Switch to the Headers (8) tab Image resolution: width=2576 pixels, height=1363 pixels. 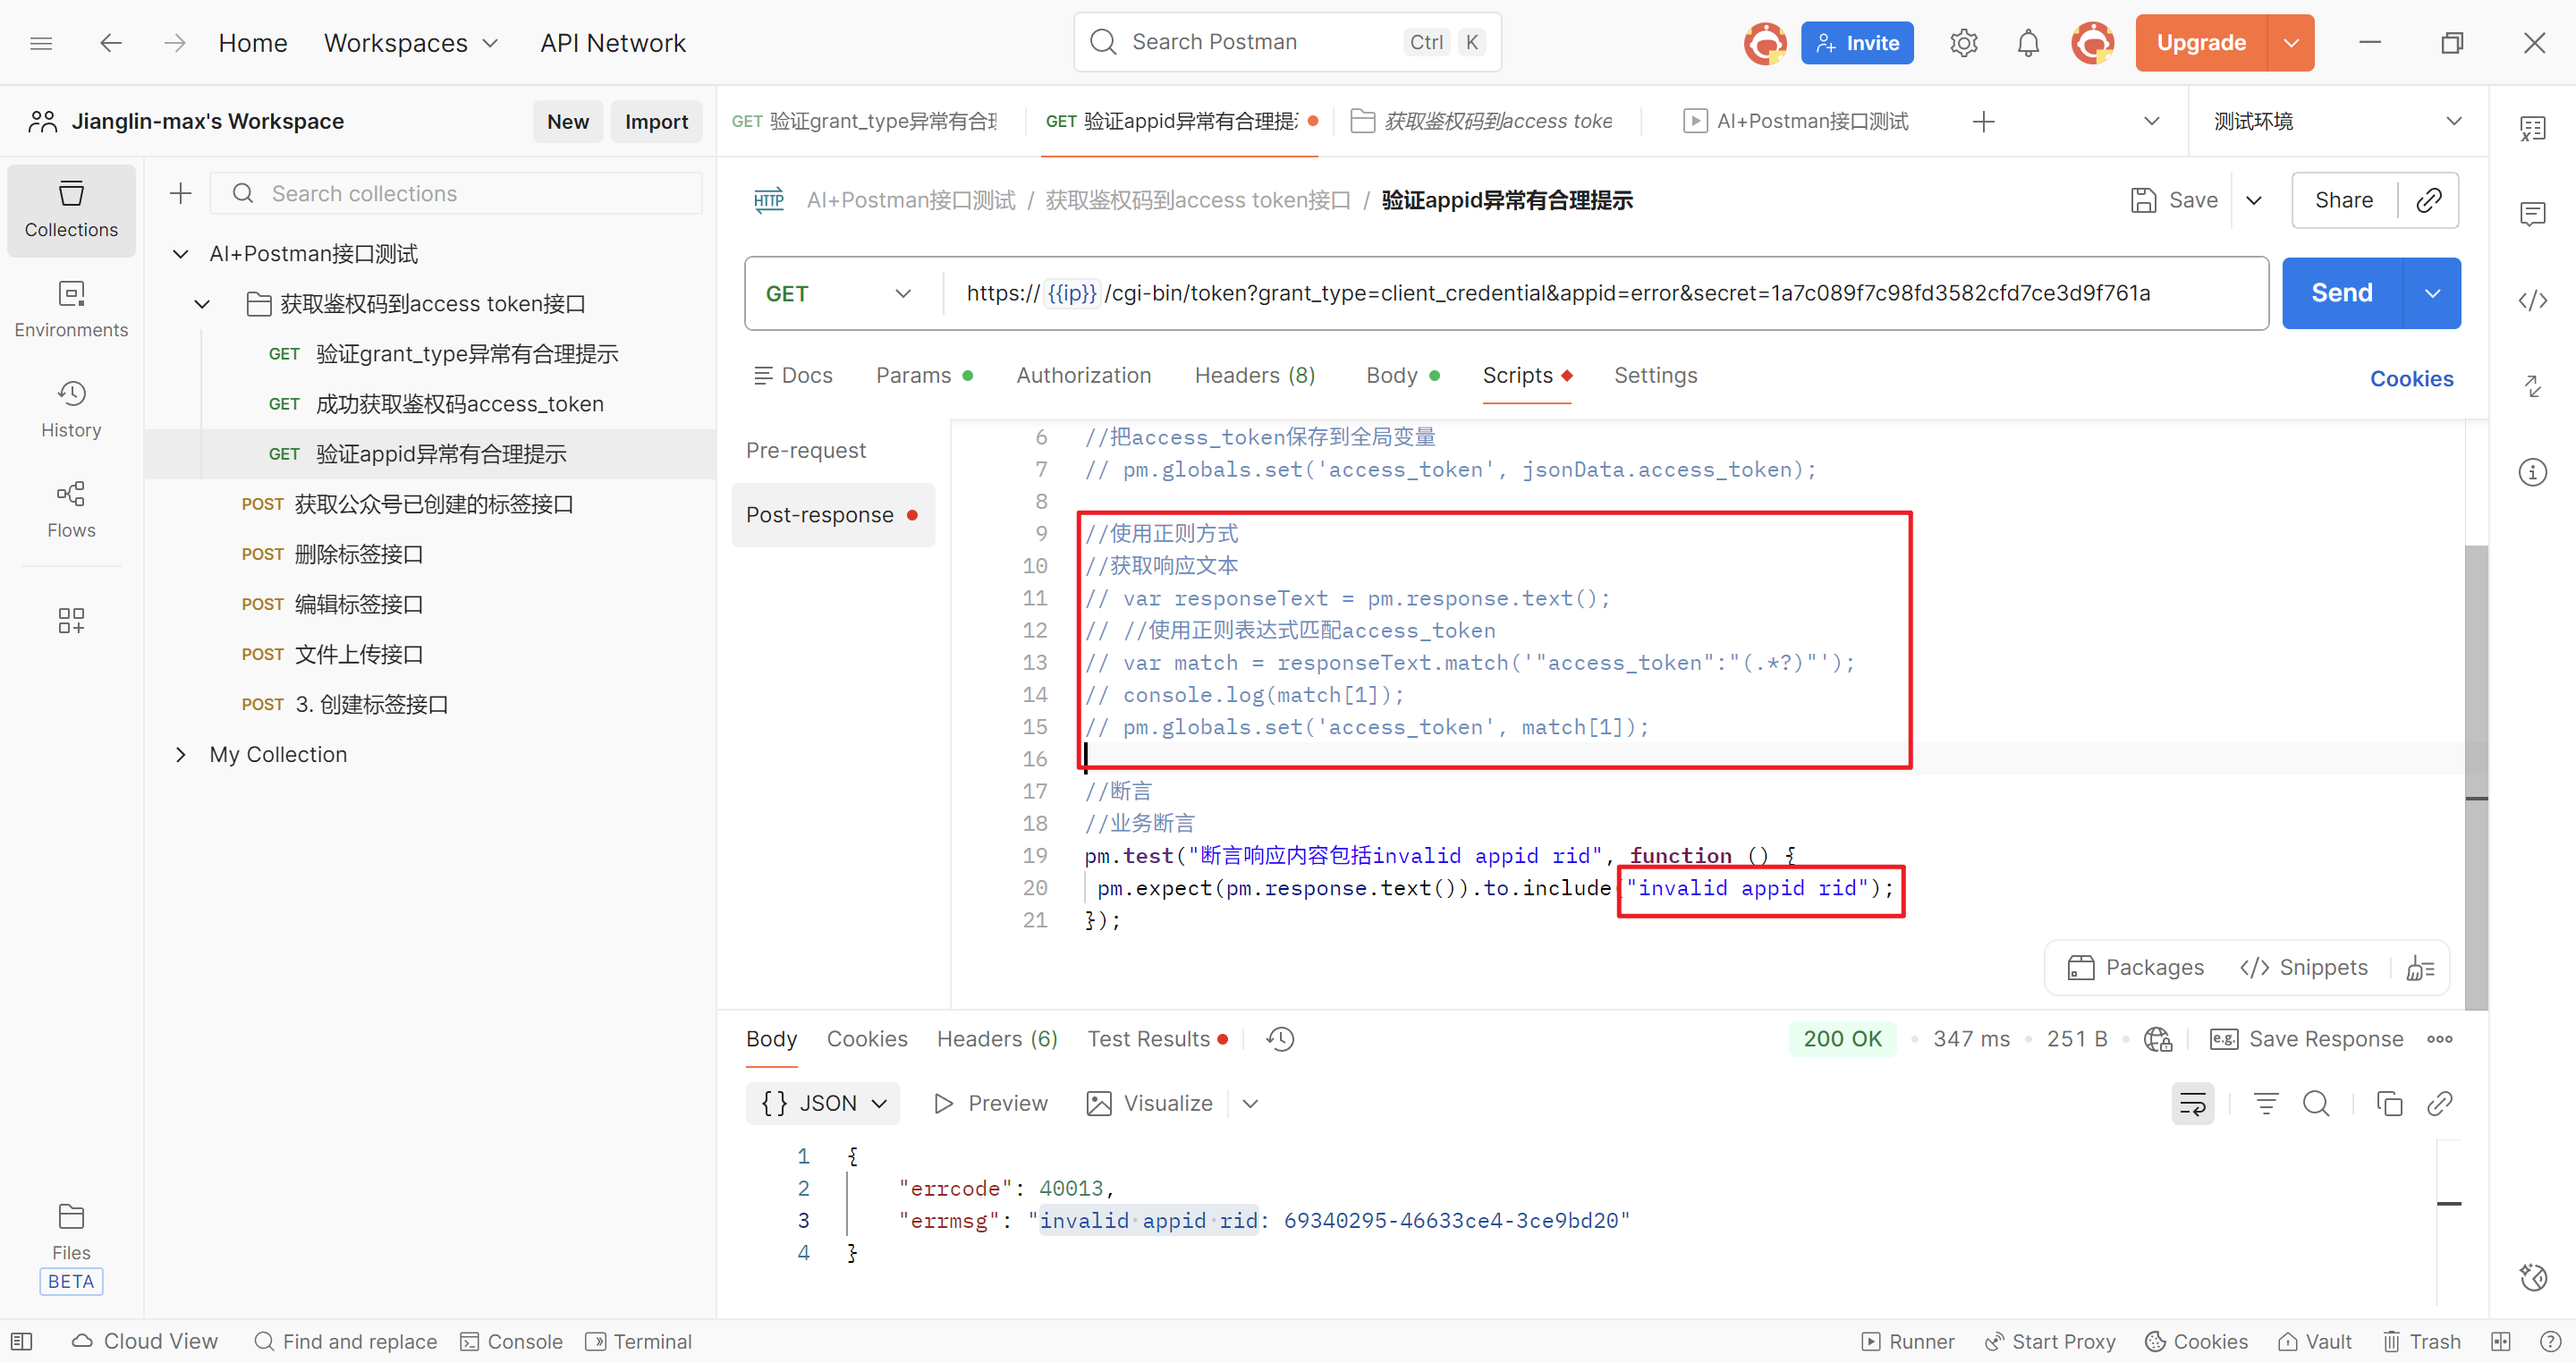click(x=1254, y=375)
